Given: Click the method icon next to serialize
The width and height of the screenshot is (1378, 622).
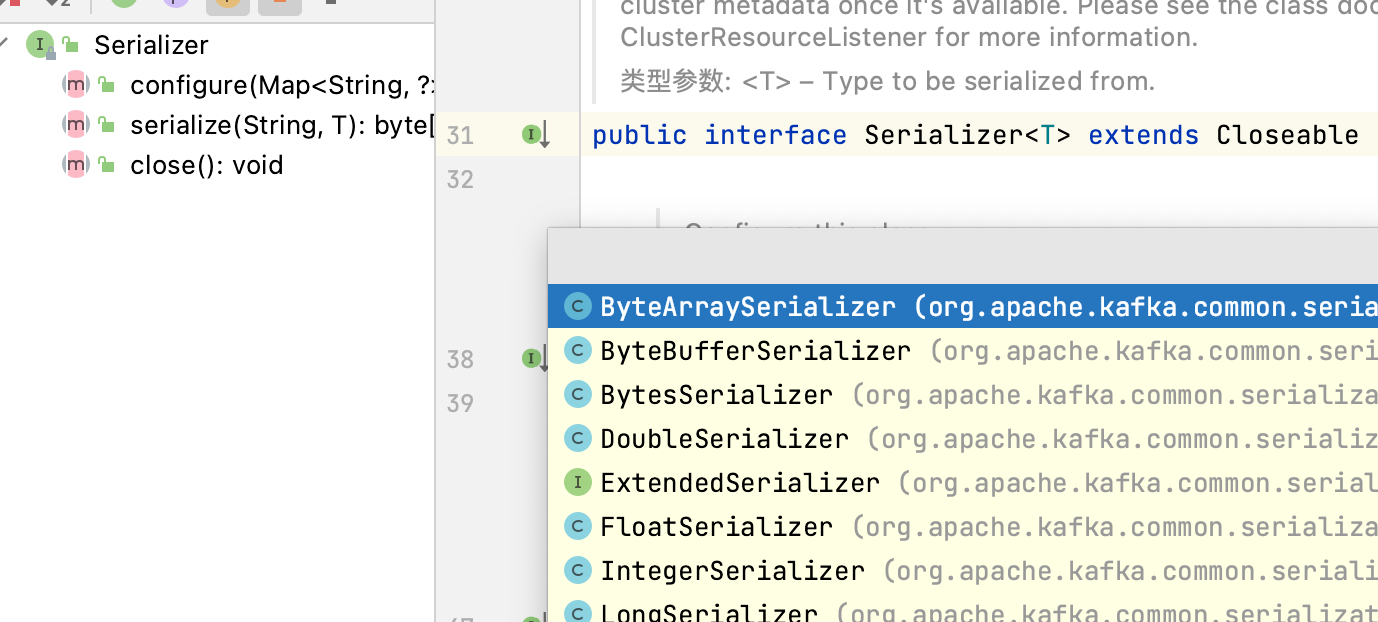Looking at the screenshot, I should click(x=76, y=125).
